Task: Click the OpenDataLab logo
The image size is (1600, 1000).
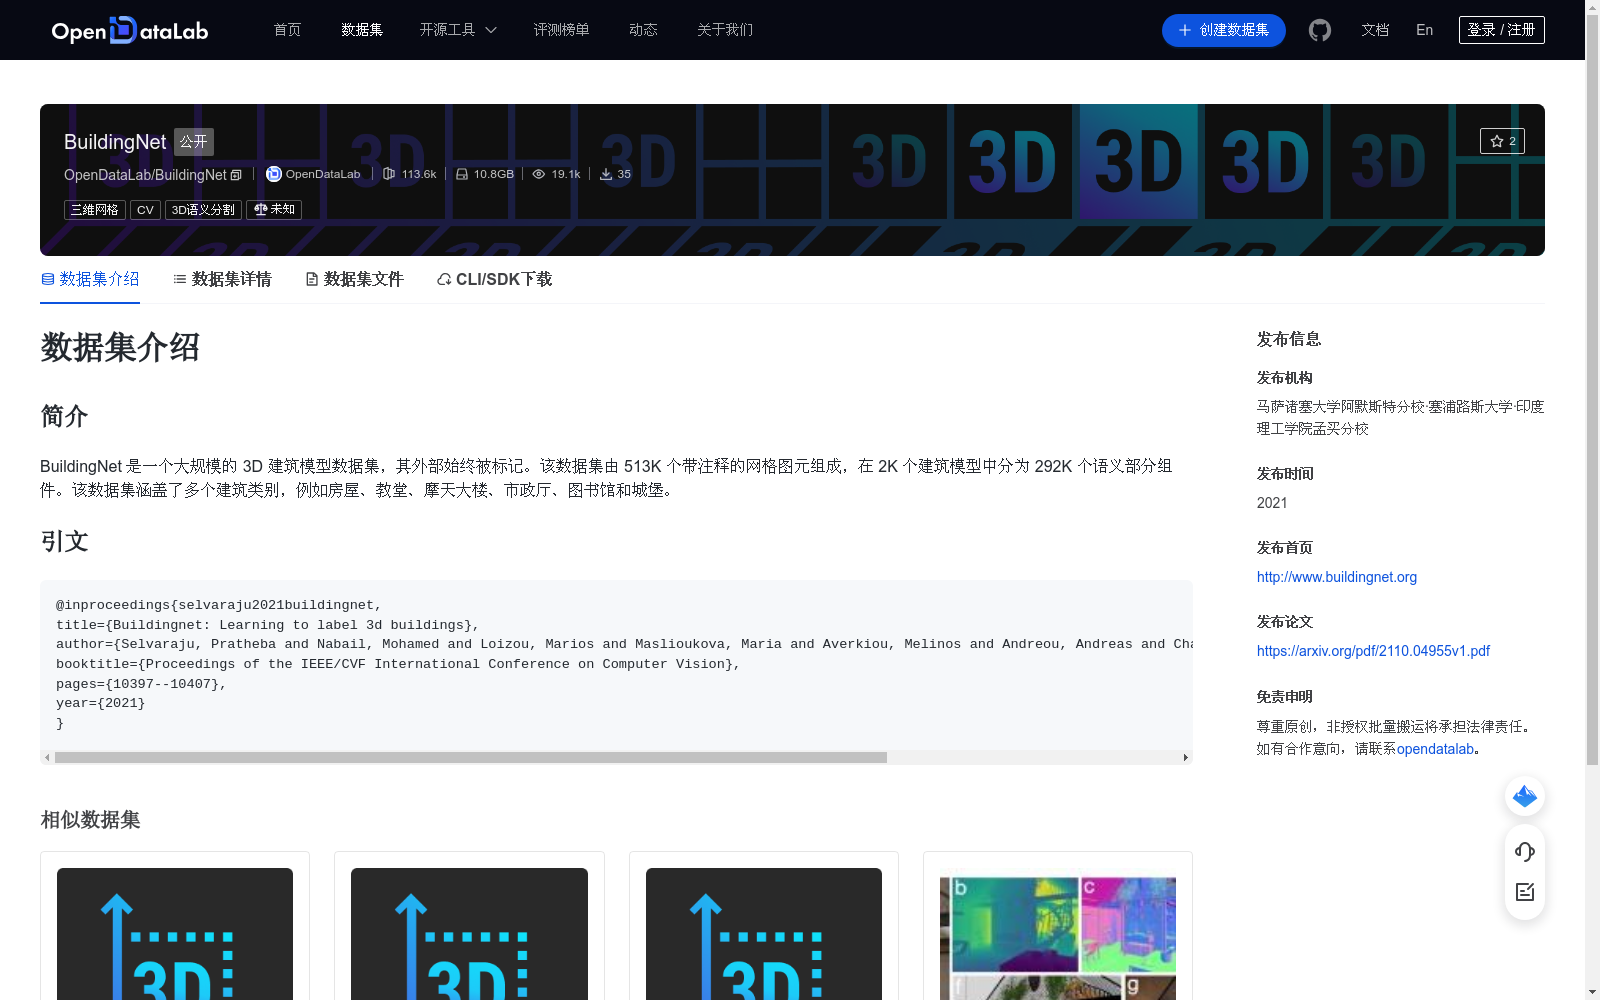Action: (130, 30)
